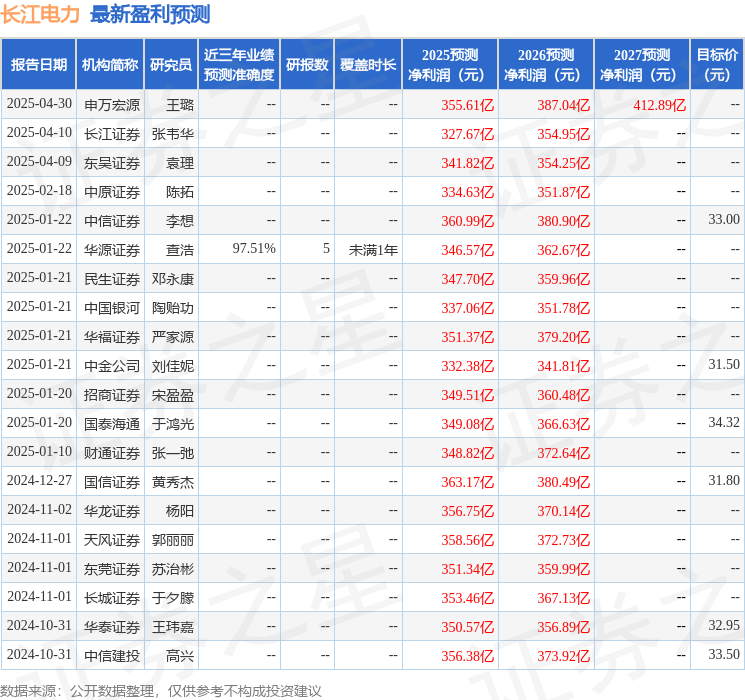This screenshot has height=700, width=745.
Task: Click institution name 中国银河
Action: point(112,308)
